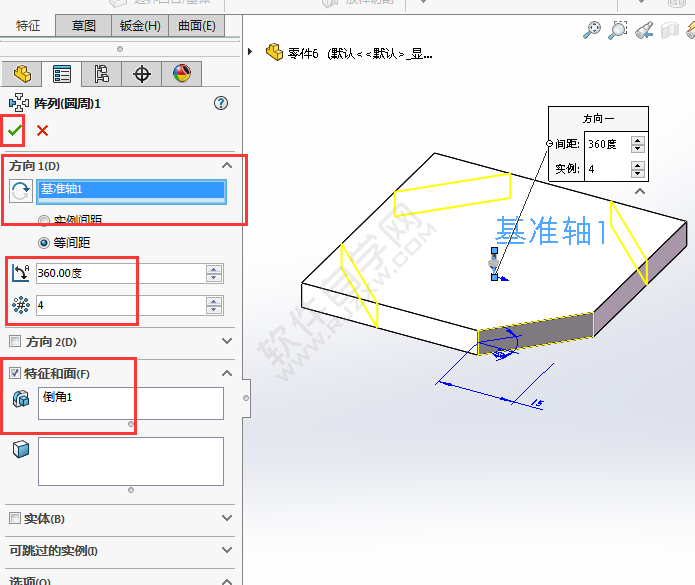Decrease the angle value spinner

point(214,278)
